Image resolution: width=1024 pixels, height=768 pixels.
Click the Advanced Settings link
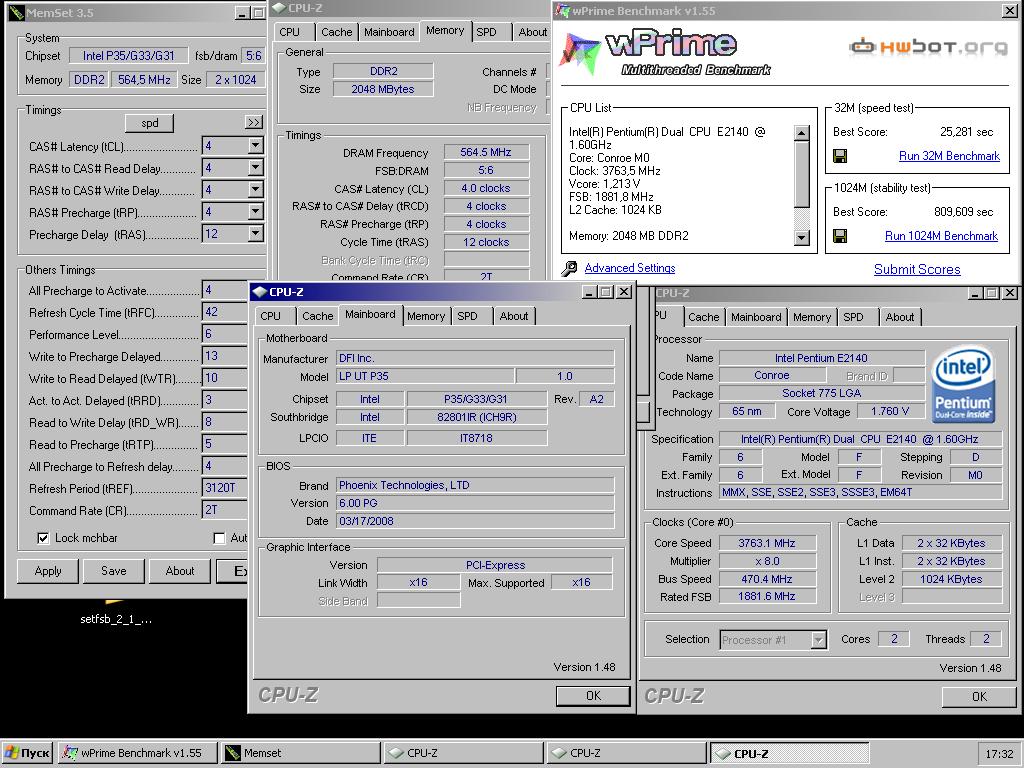(630, 268)
